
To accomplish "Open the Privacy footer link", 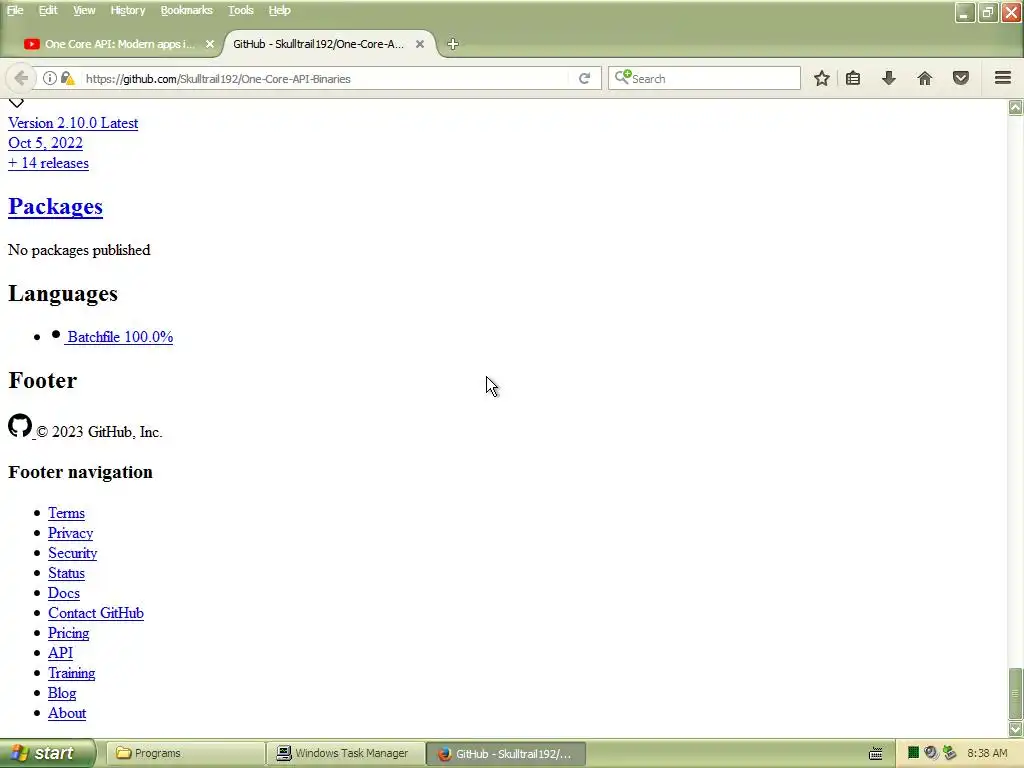I will tap(71, 534).
